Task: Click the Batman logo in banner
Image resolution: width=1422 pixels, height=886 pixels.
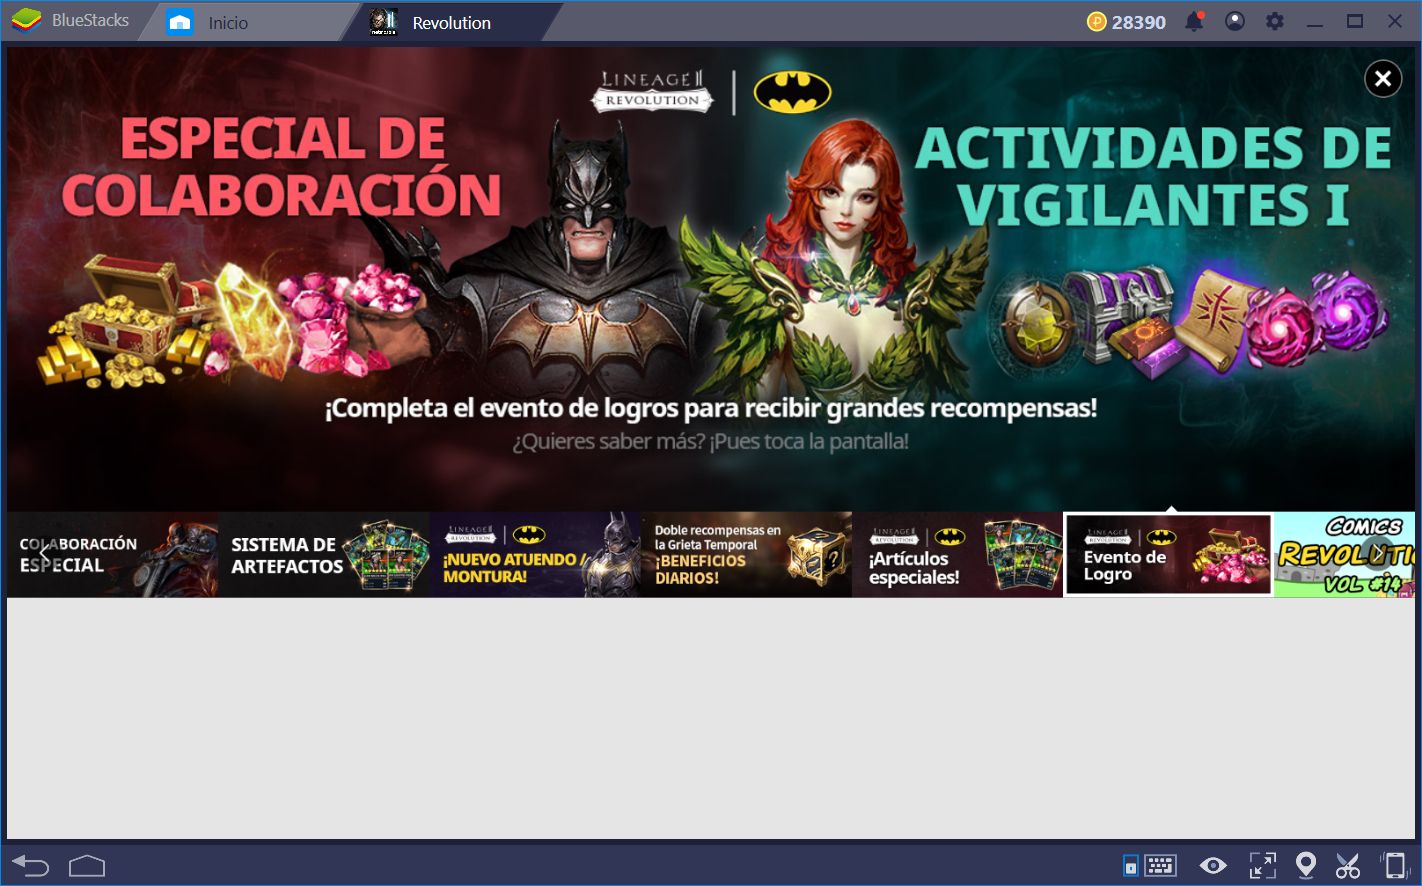Action: [793, 93]
